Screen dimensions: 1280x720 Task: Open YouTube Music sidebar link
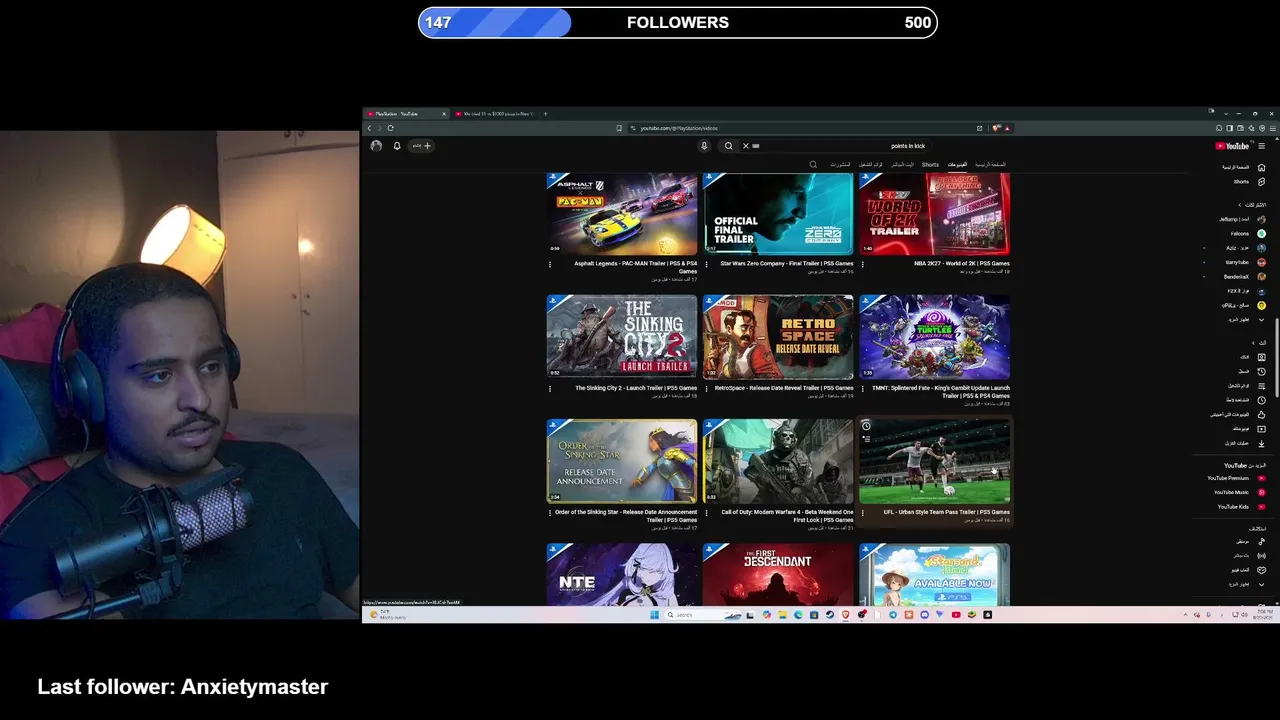[x=1240, y=492]
